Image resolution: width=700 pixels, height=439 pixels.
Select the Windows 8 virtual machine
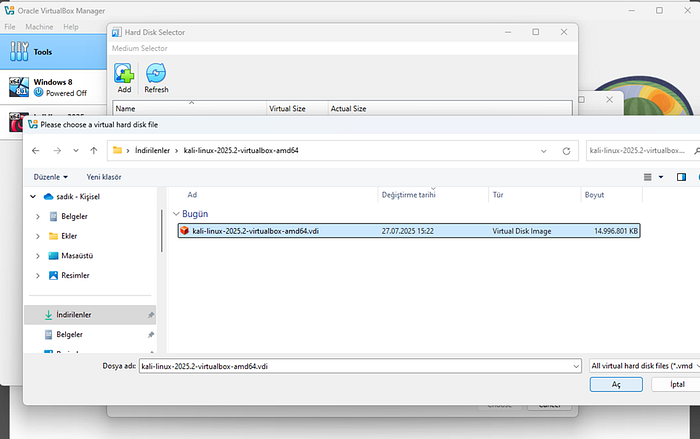(53, 87)
